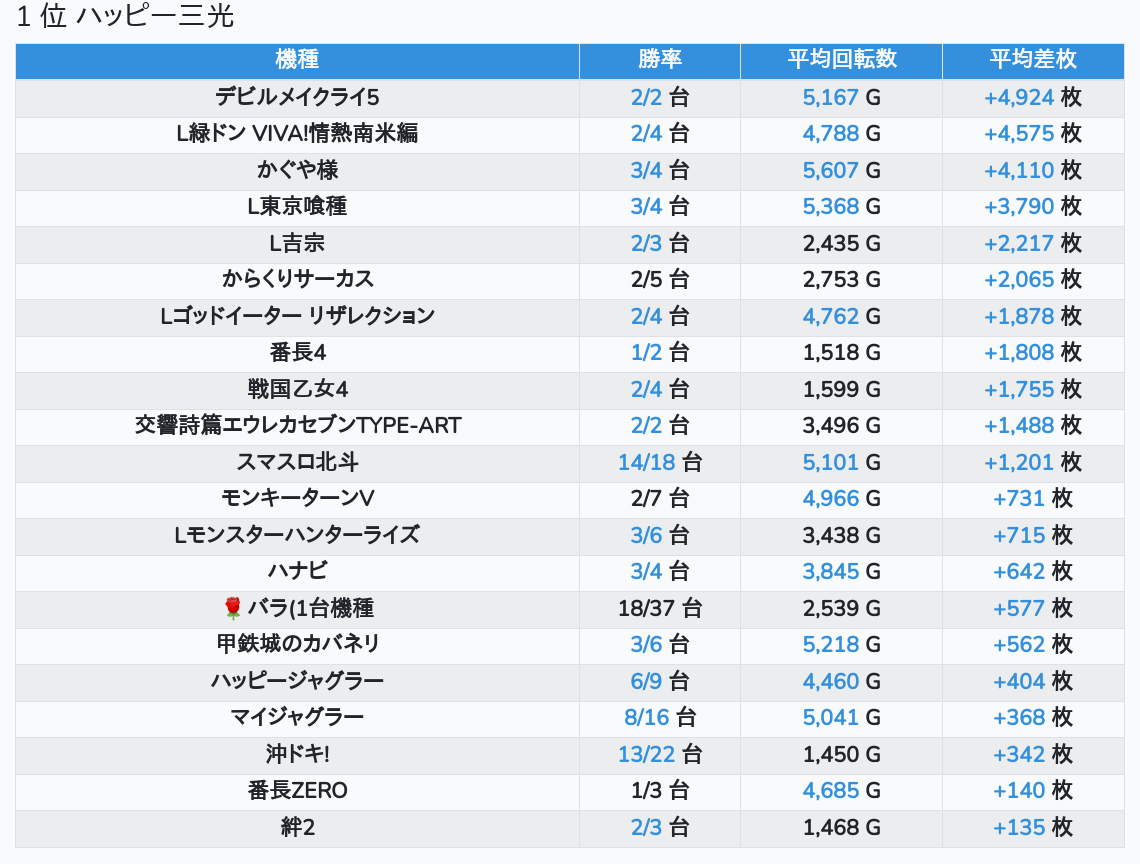
Task: Click the 機種 column header
Action: coord(297,59)
